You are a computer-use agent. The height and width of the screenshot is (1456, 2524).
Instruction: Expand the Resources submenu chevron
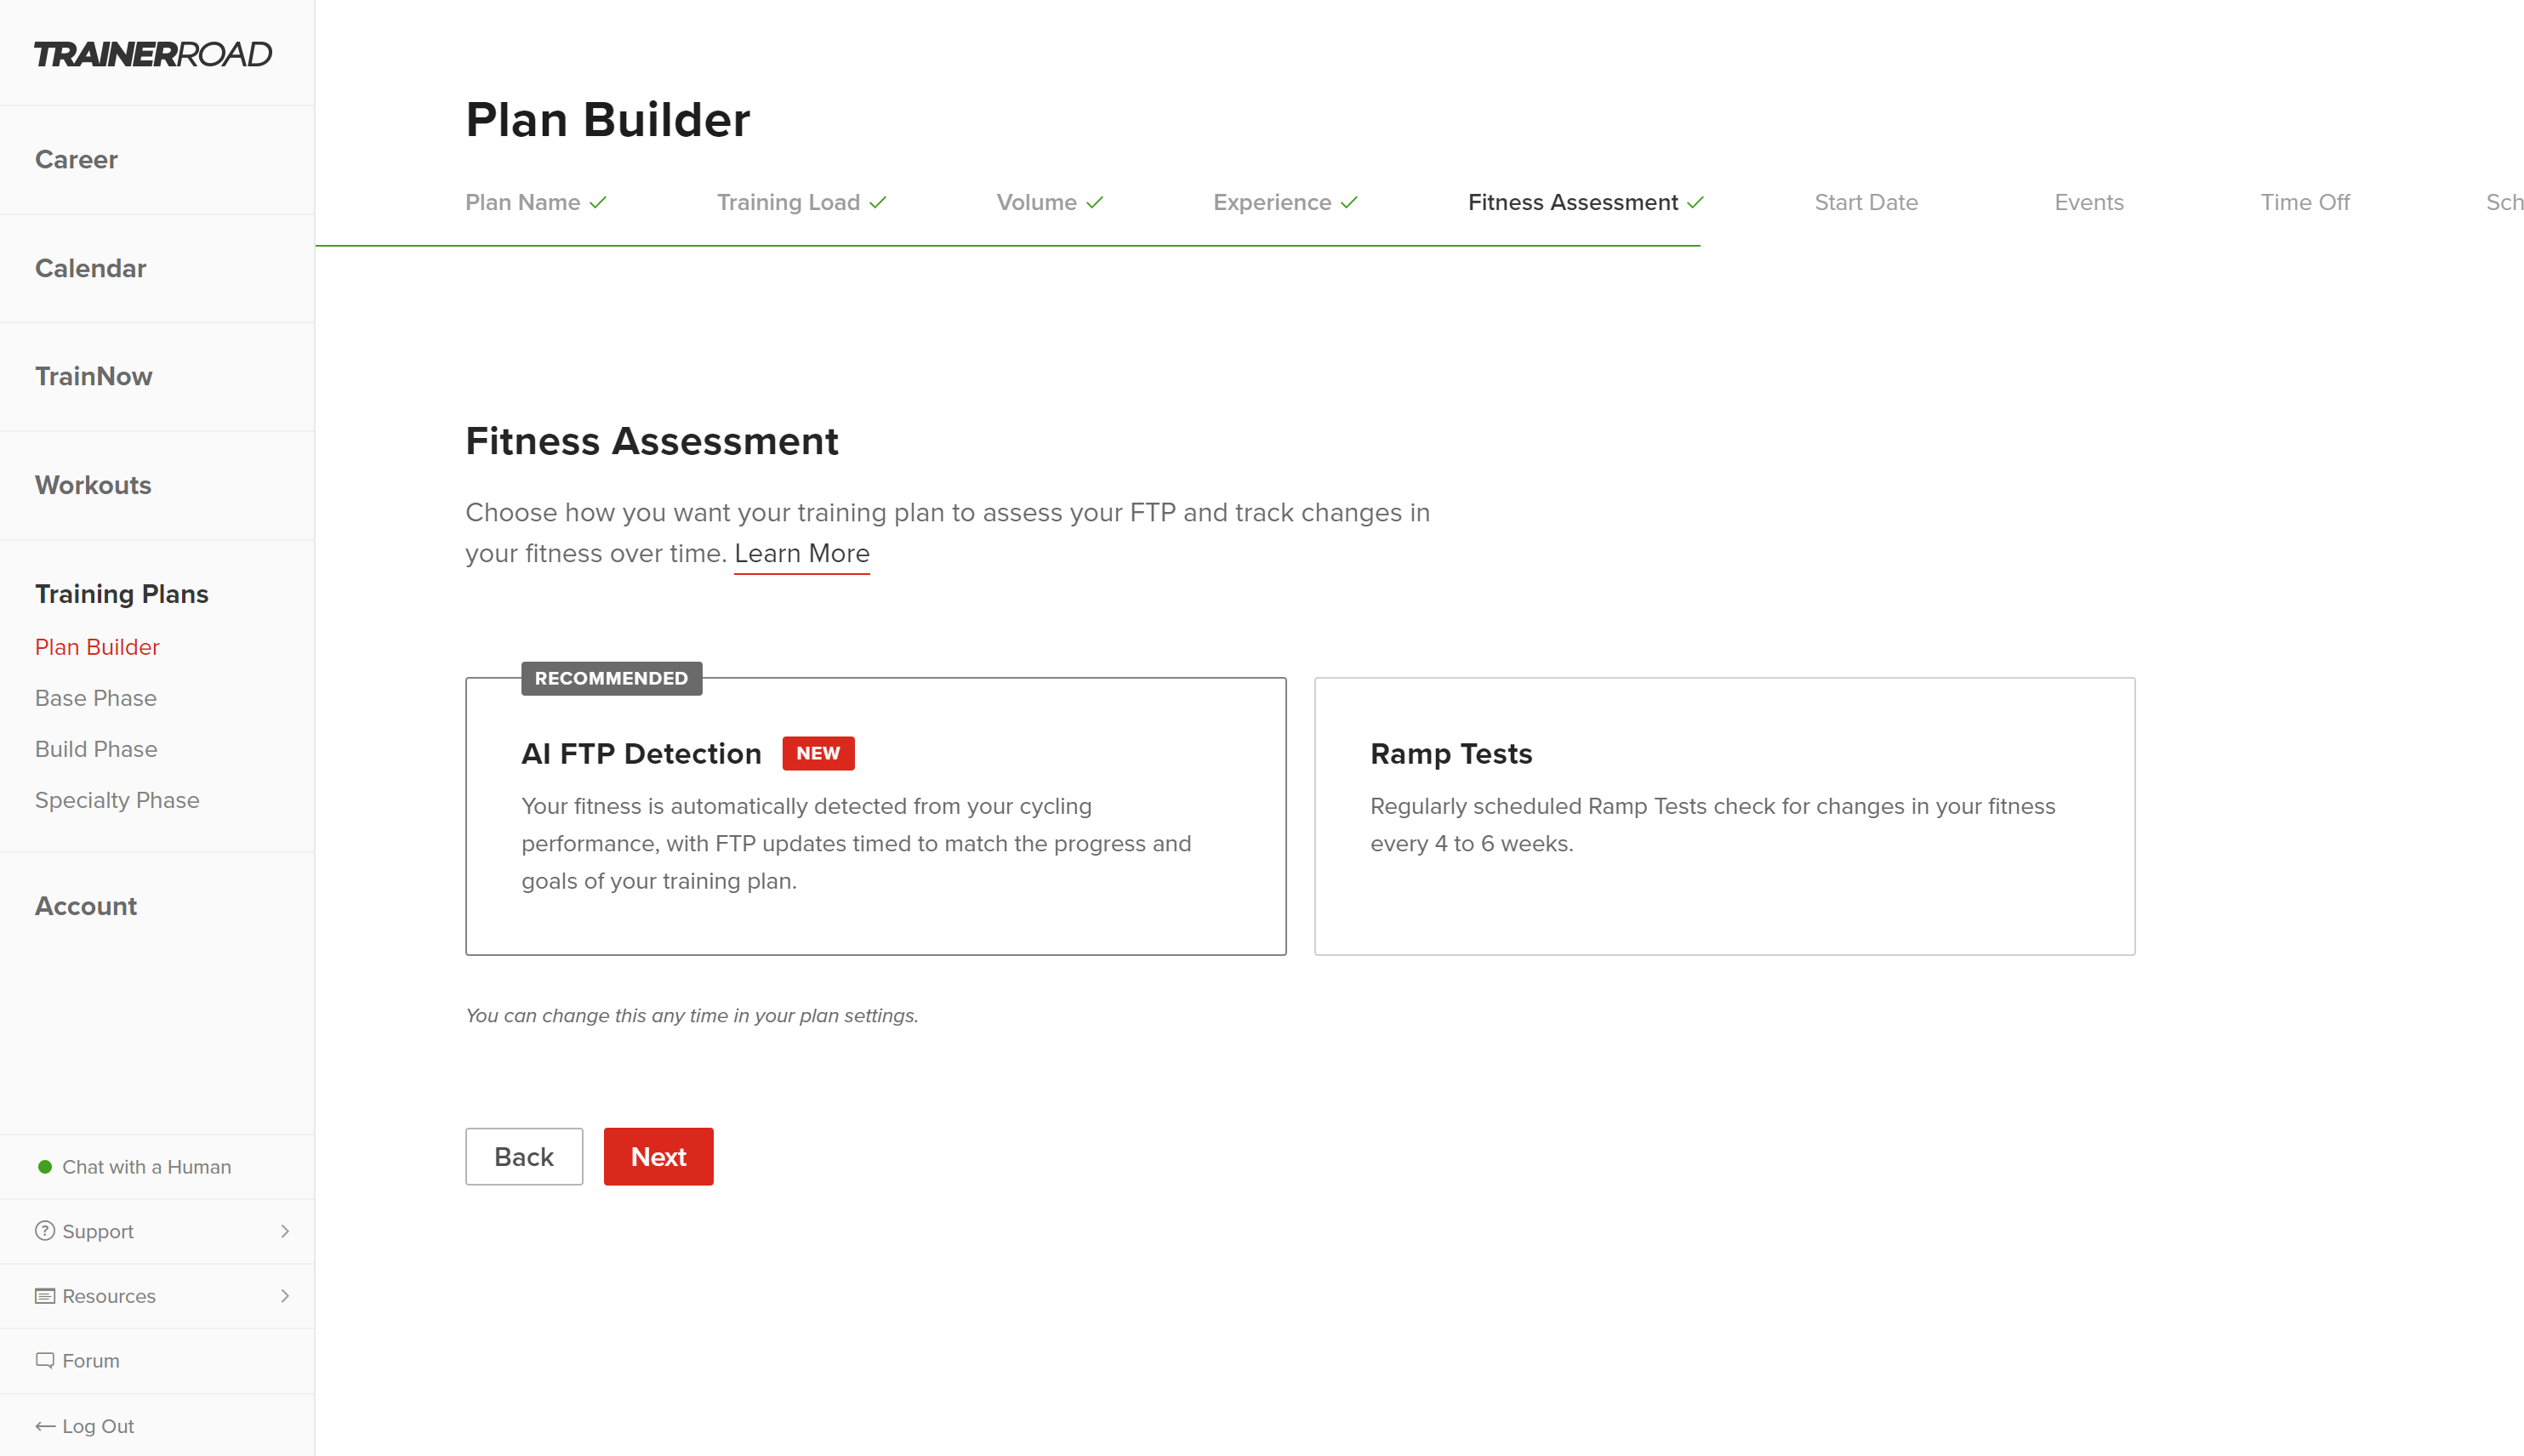point(285,1296)
